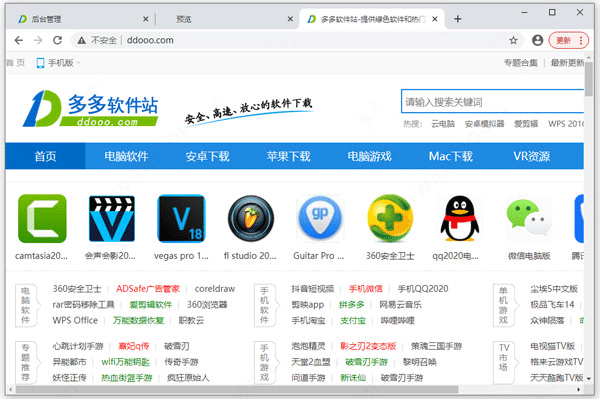Open the 极品飞车14 link
This screenshot has width=600, height=399.
[x=552, y=305]
